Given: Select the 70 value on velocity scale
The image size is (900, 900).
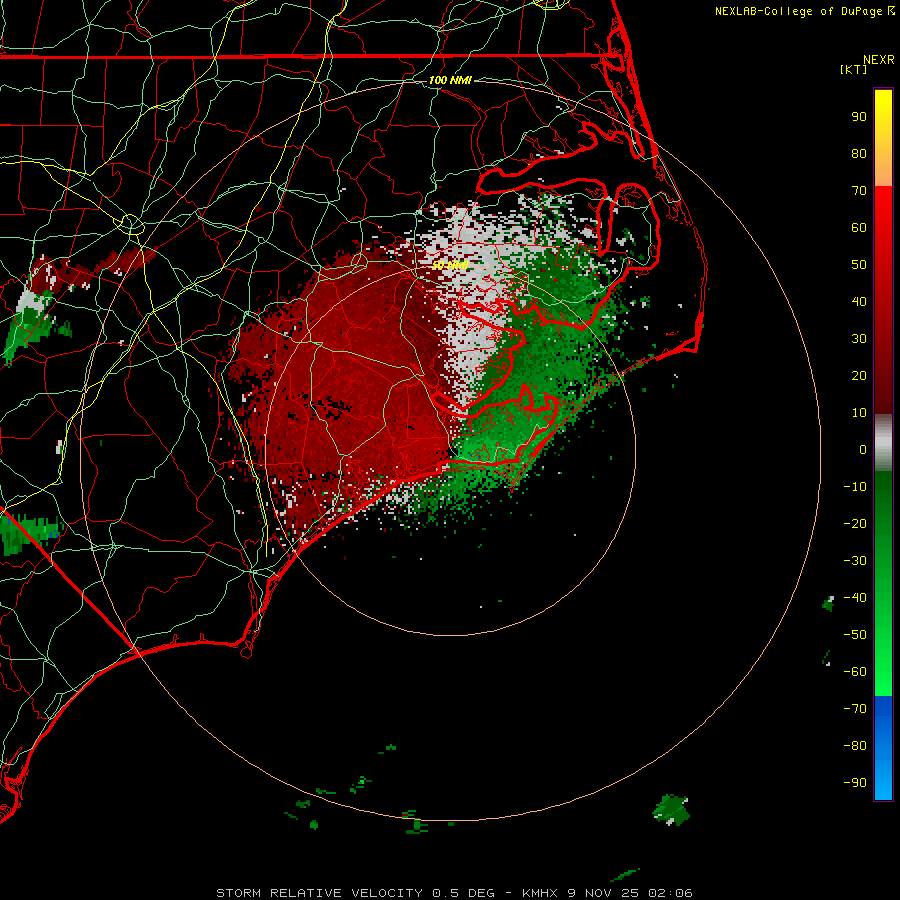Looking at the screenshot, I should pos(859,191).
